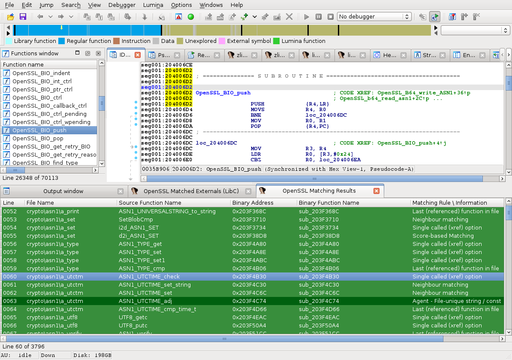Image resolution: width=512 pixels, height=360 pixels.
Task: Click the disassembly view horizontal scrollbar
Action: pos(315,179)
